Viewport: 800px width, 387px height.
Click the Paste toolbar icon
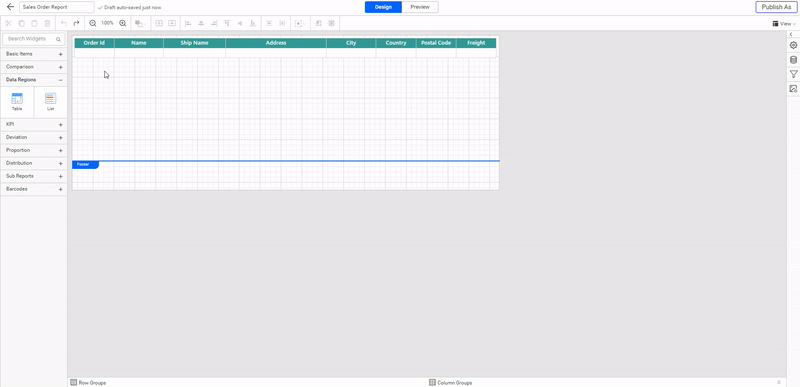point(34,23)
